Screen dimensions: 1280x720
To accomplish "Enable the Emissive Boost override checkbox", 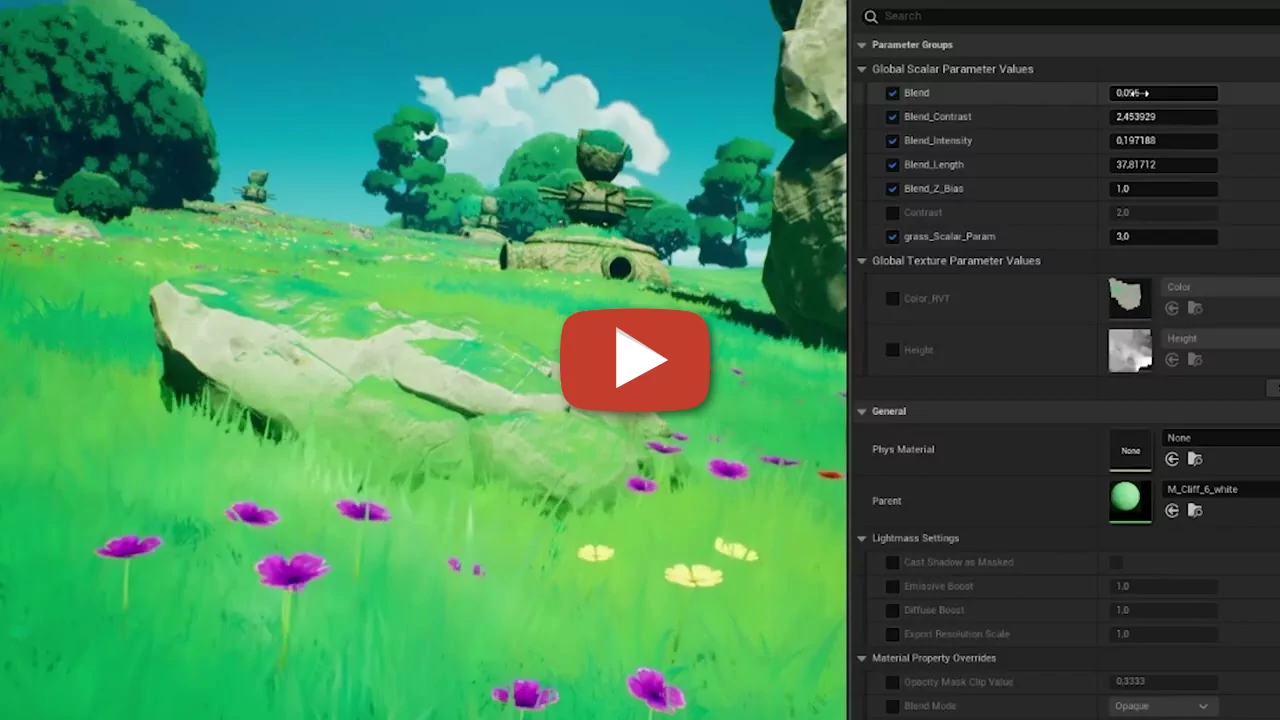I will tap(893, 586).
